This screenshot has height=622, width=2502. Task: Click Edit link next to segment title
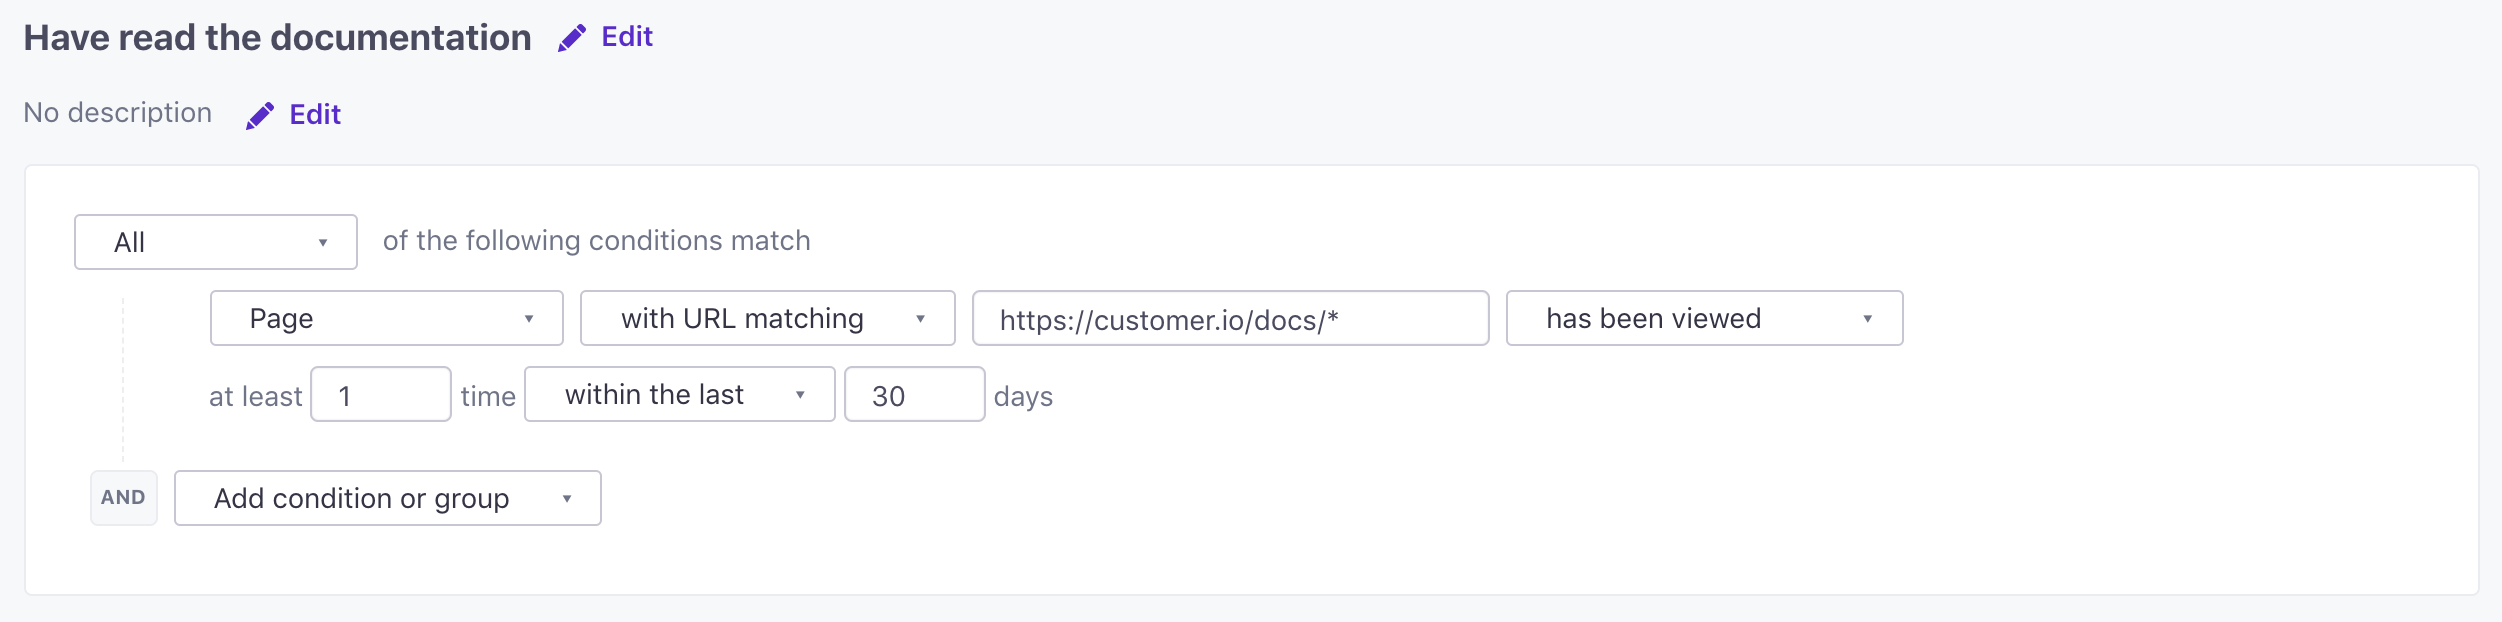[x=627, y=37]
